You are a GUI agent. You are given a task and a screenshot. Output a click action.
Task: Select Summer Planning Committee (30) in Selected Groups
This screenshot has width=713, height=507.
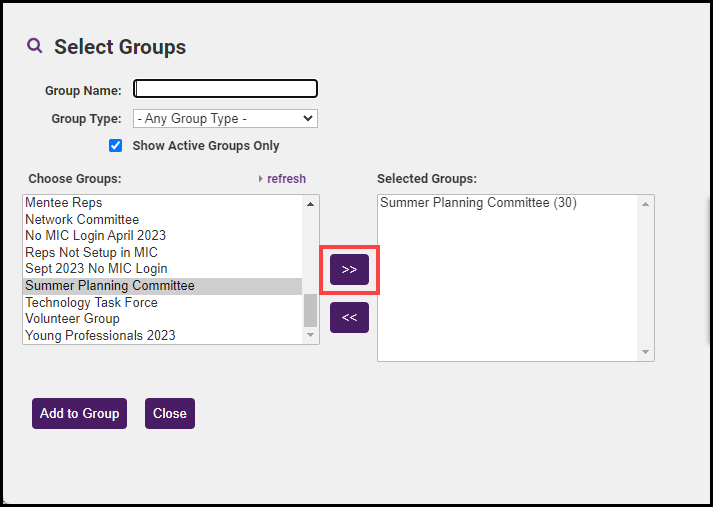coord(478,203)
